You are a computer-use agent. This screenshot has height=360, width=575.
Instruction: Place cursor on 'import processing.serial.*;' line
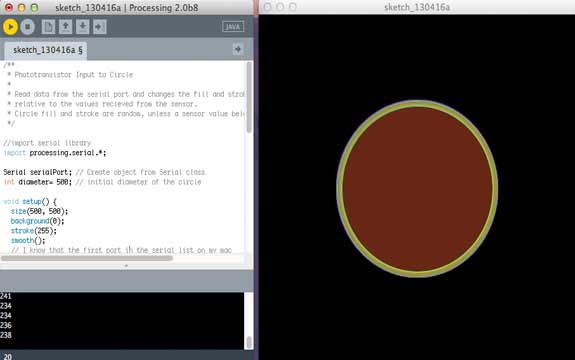[x=55, y=153]
